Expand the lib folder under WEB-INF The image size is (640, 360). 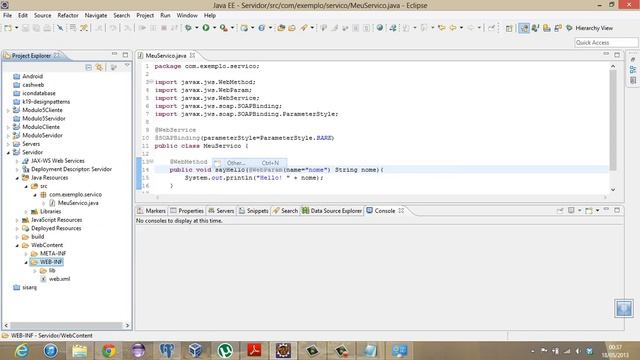35,271
